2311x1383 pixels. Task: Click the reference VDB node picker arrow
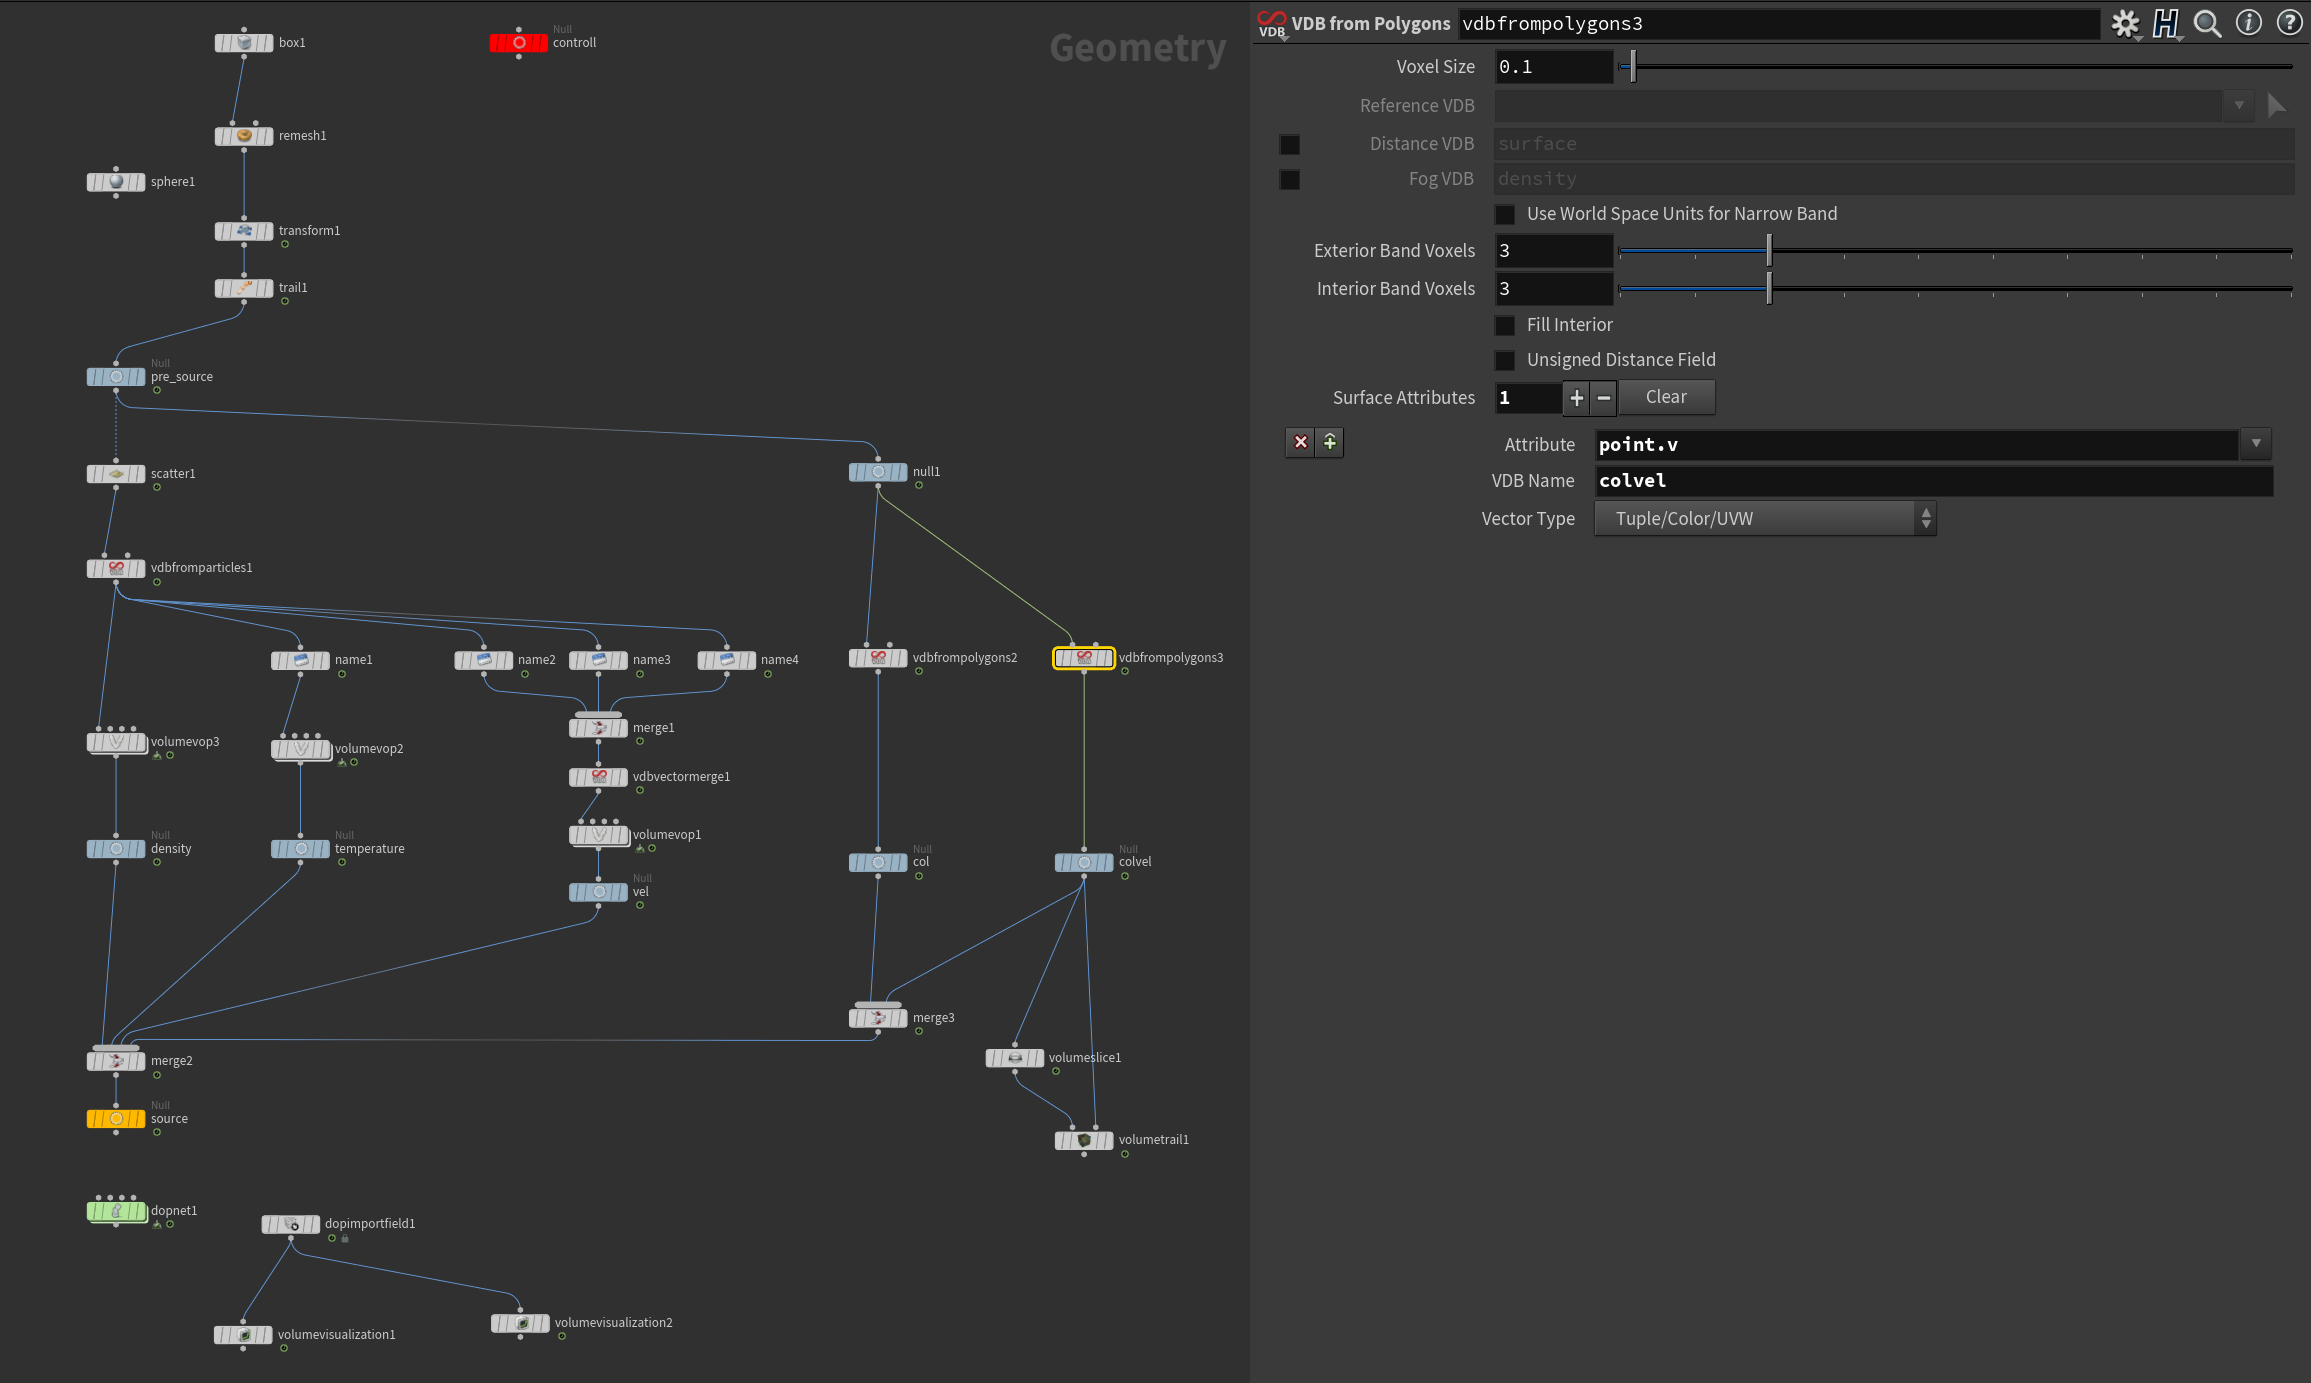point(2277,105)
